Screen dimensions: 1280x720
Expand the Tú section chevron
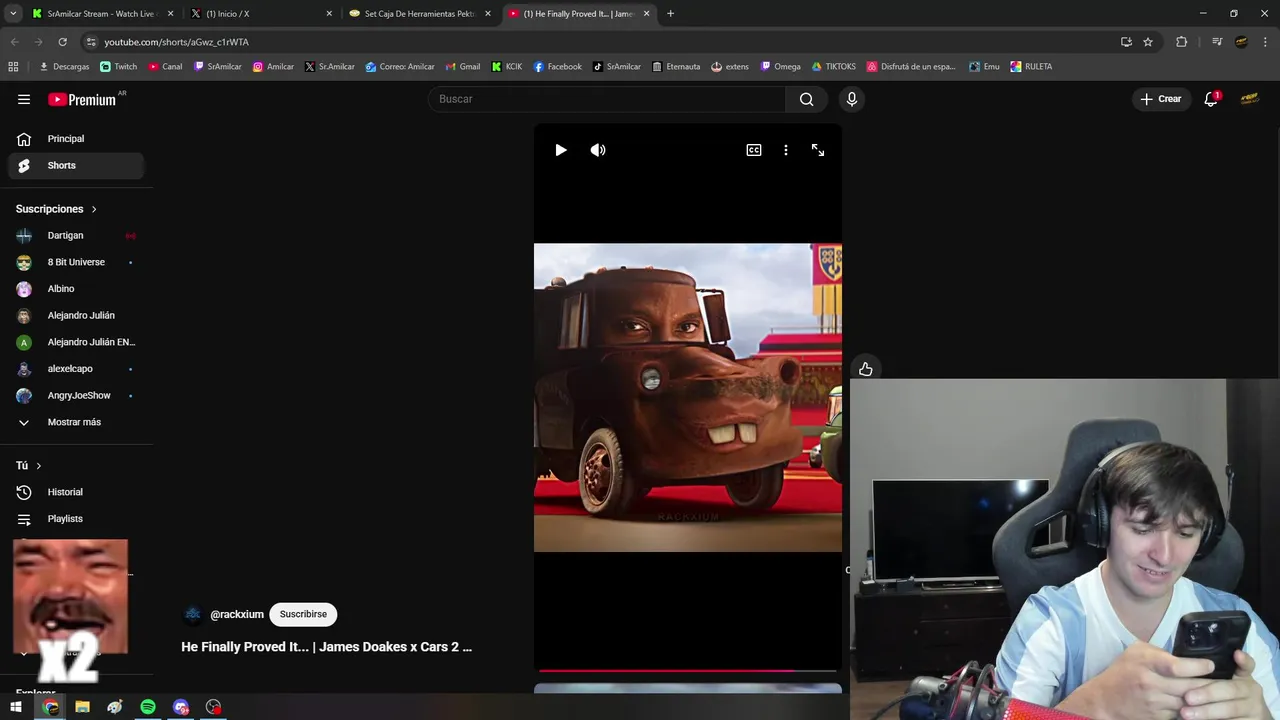39,466
